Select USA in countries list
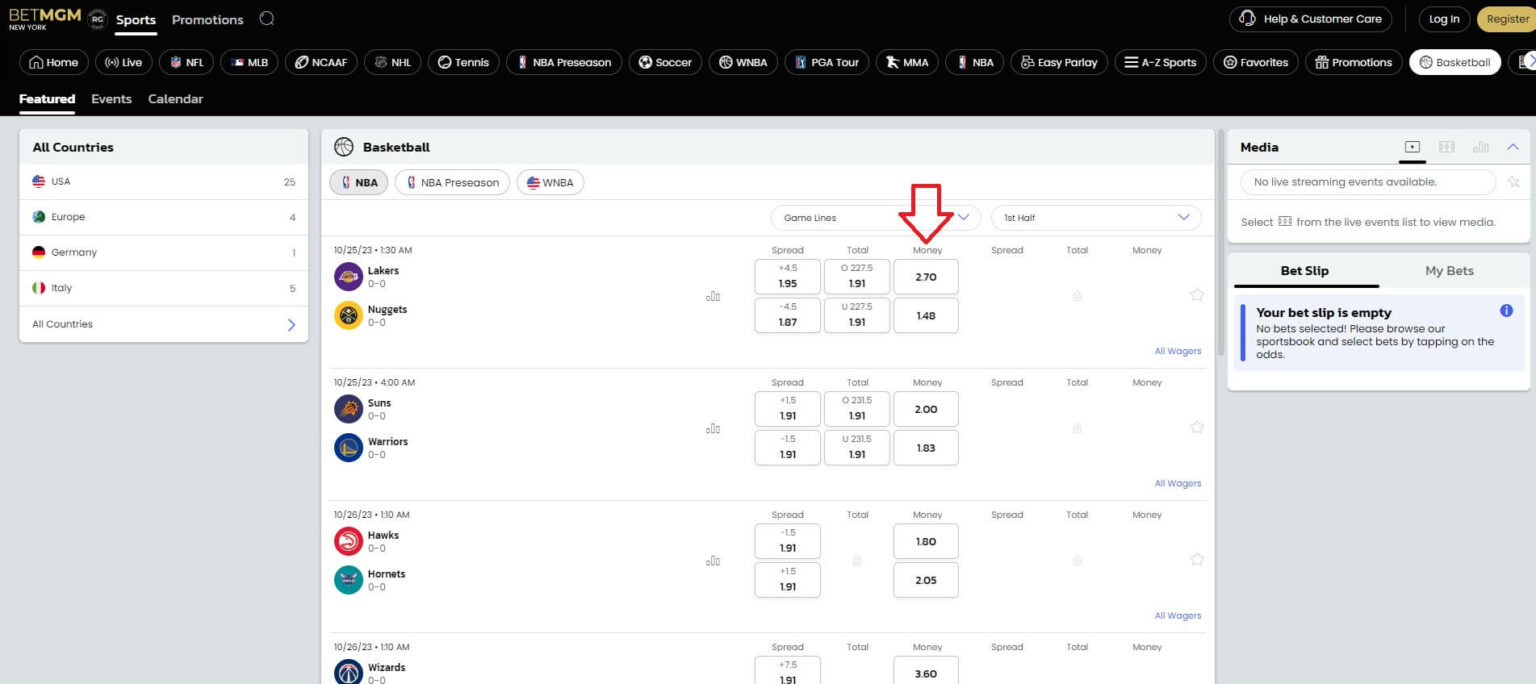Screen dimensions: 1536x684 pos(164,182)
